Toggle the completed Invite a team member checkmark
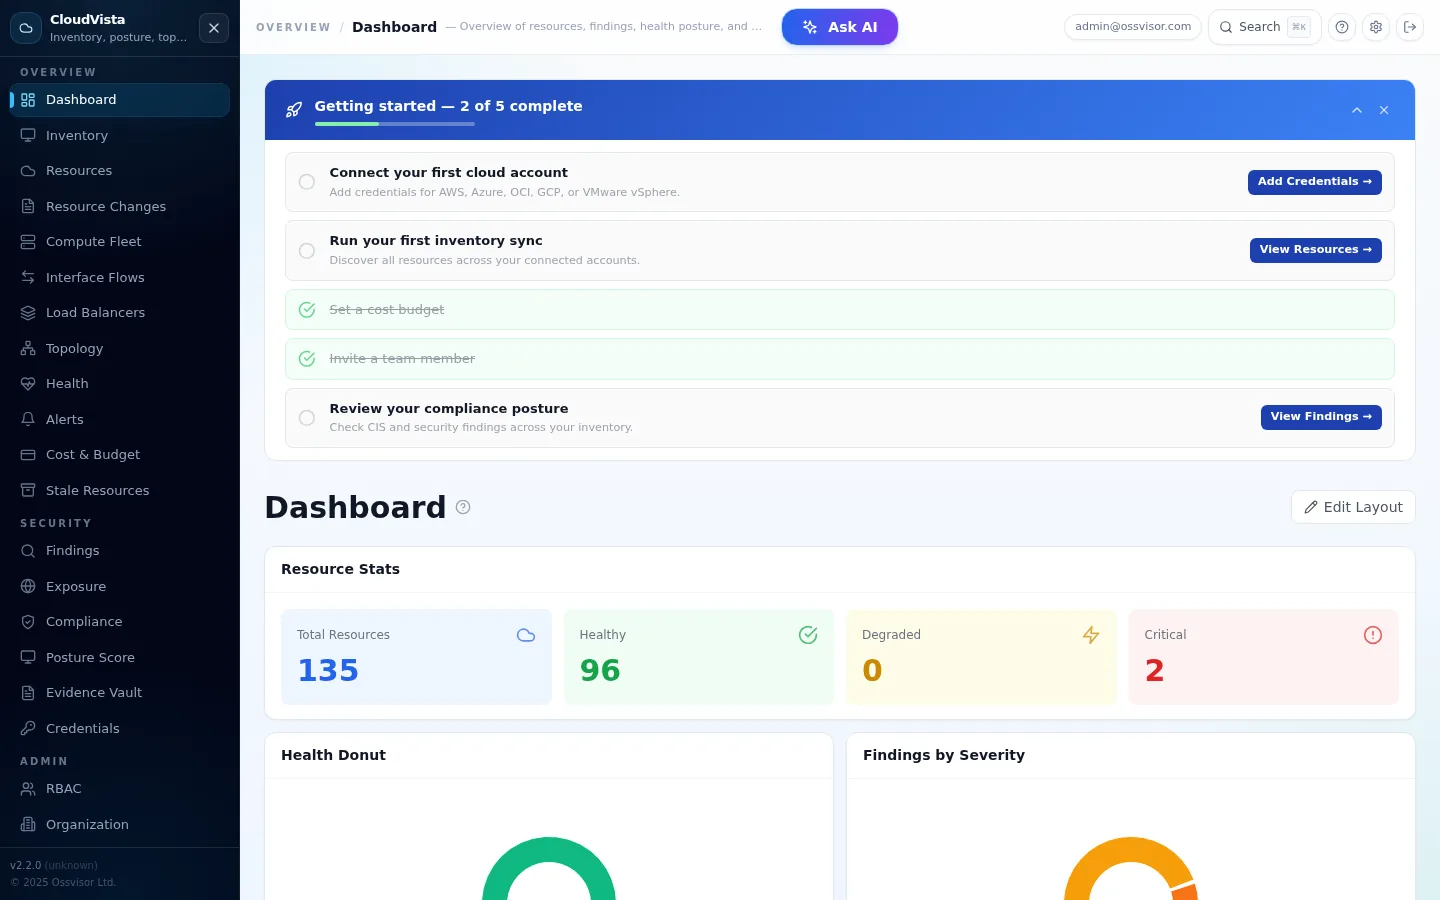 307,359
